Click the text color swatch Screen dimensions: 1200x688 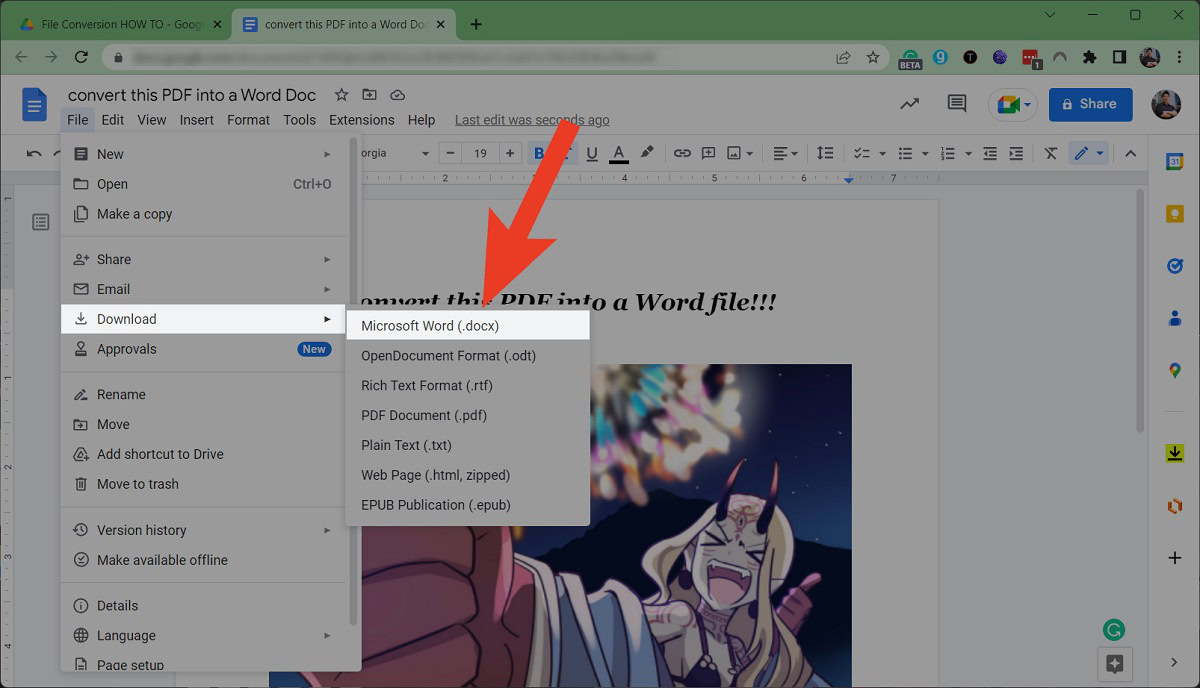point(619,153)
